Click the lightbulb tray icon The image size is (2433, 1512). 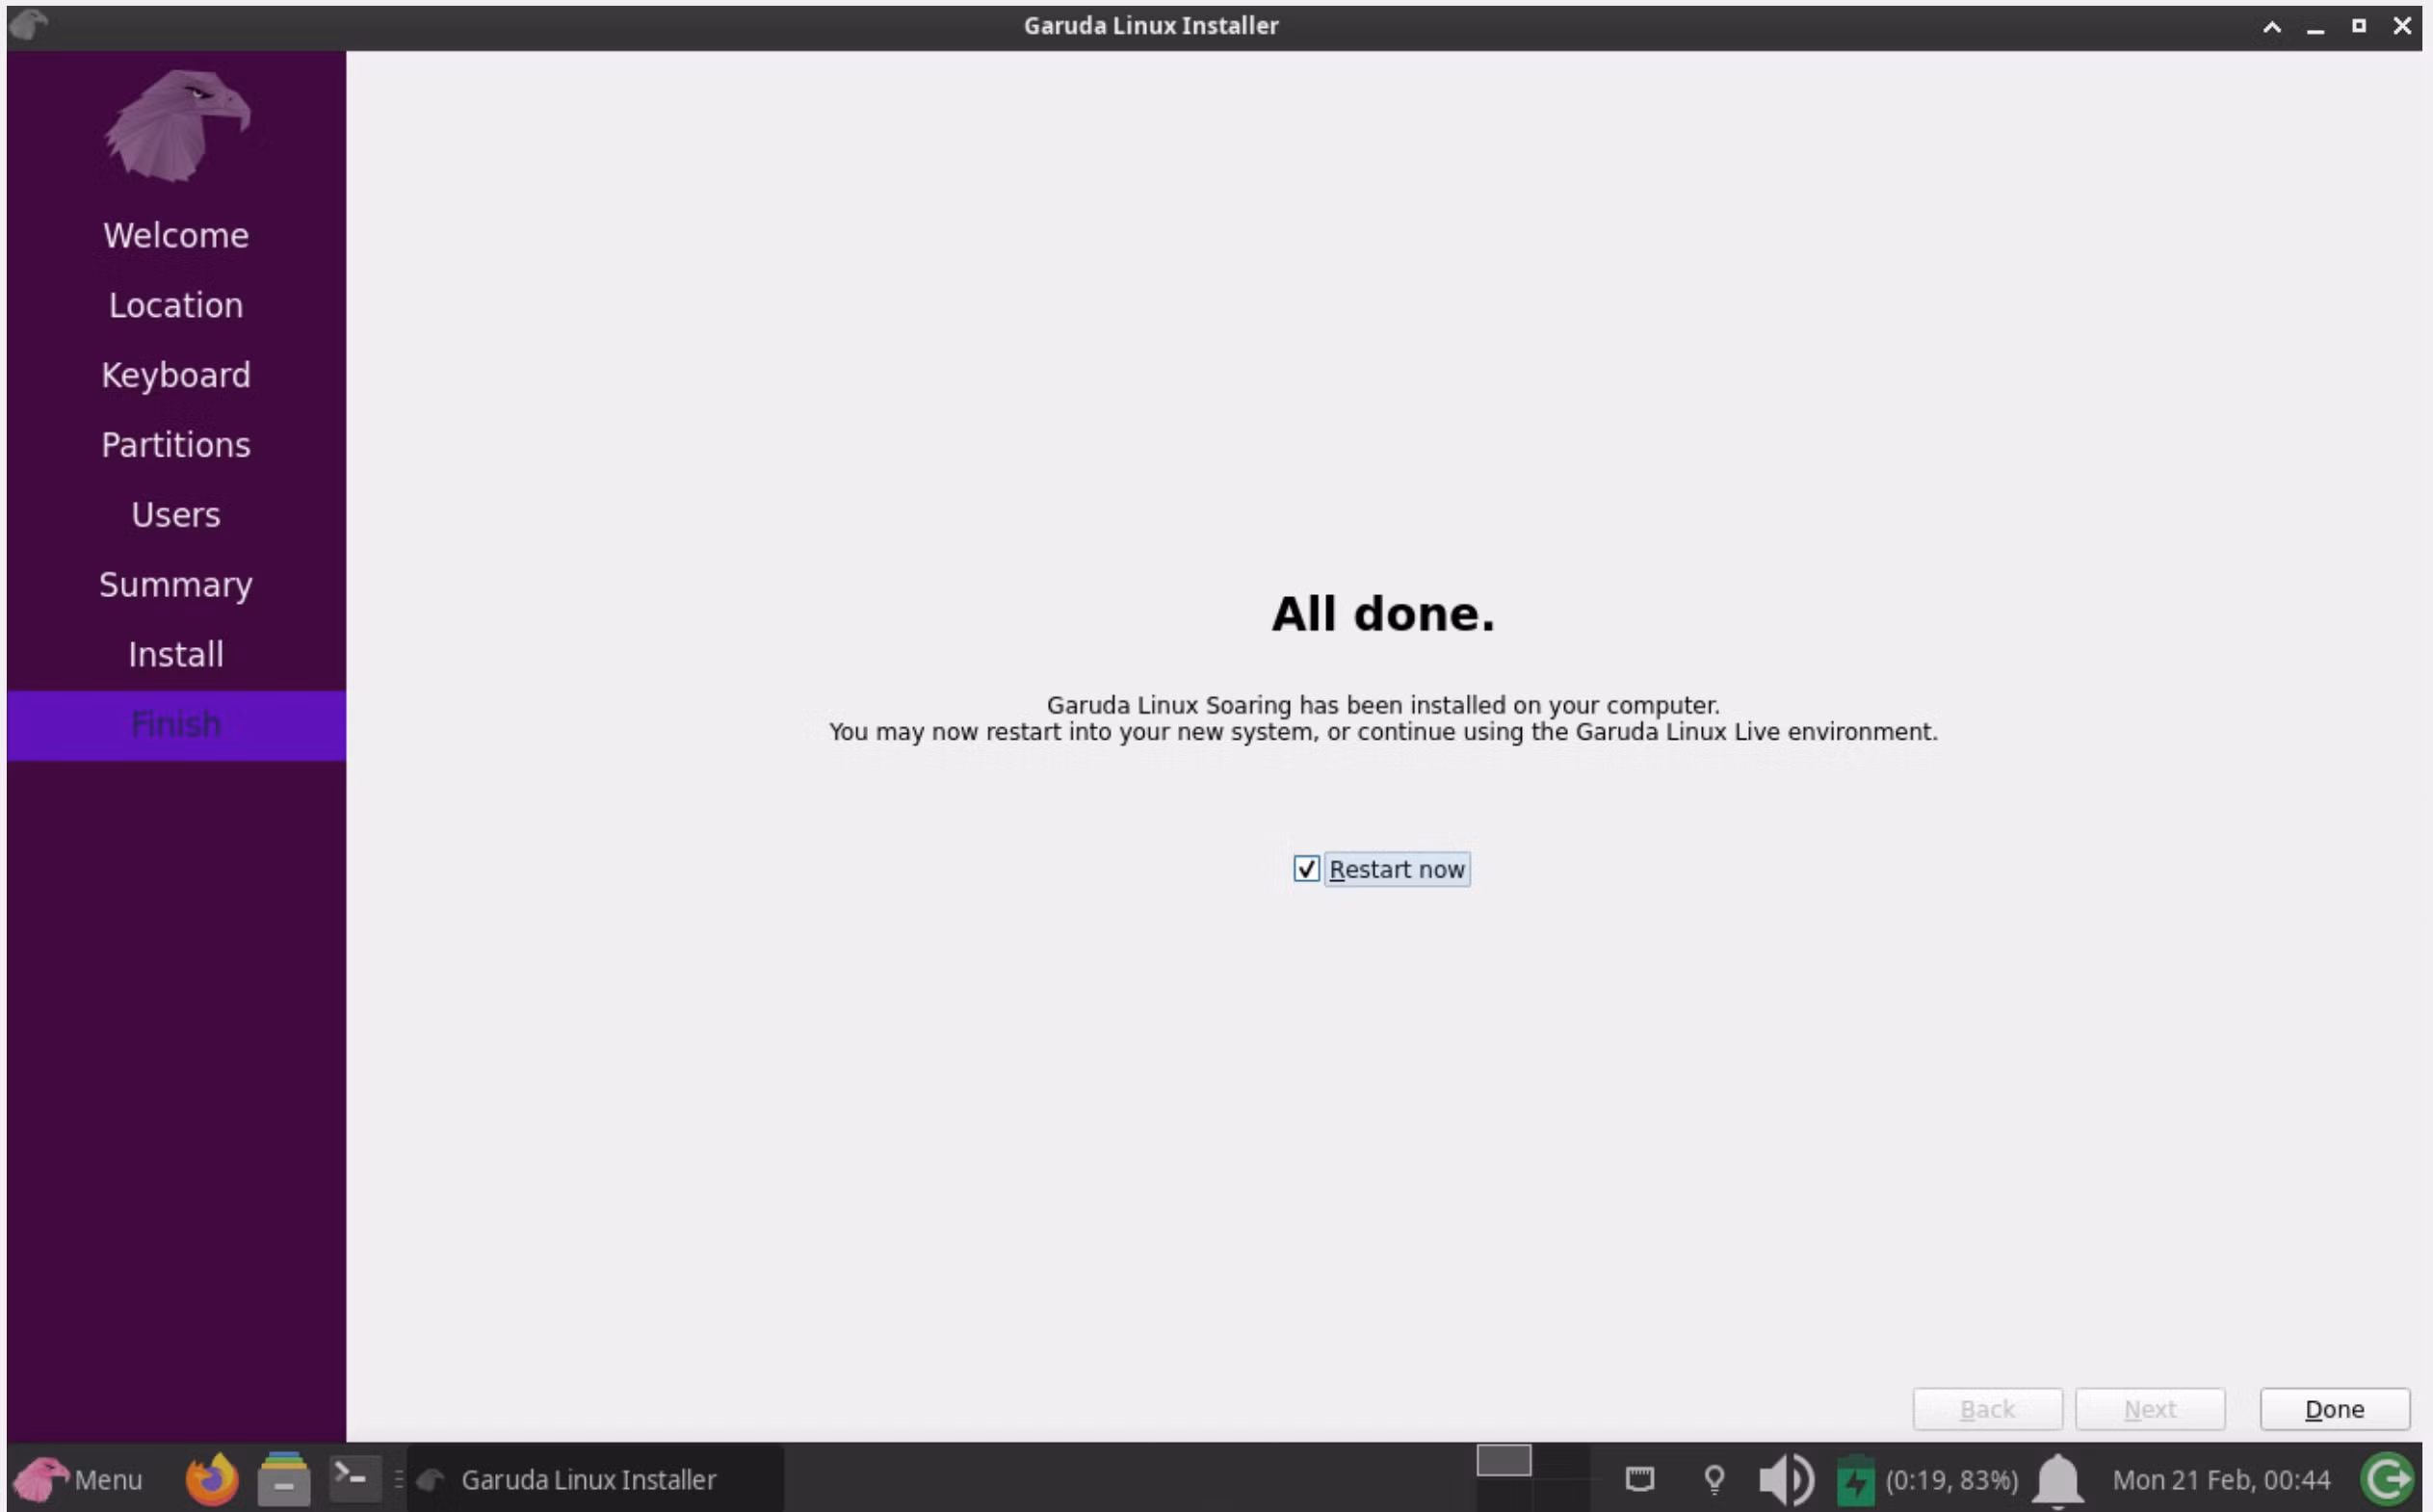1714,1479
